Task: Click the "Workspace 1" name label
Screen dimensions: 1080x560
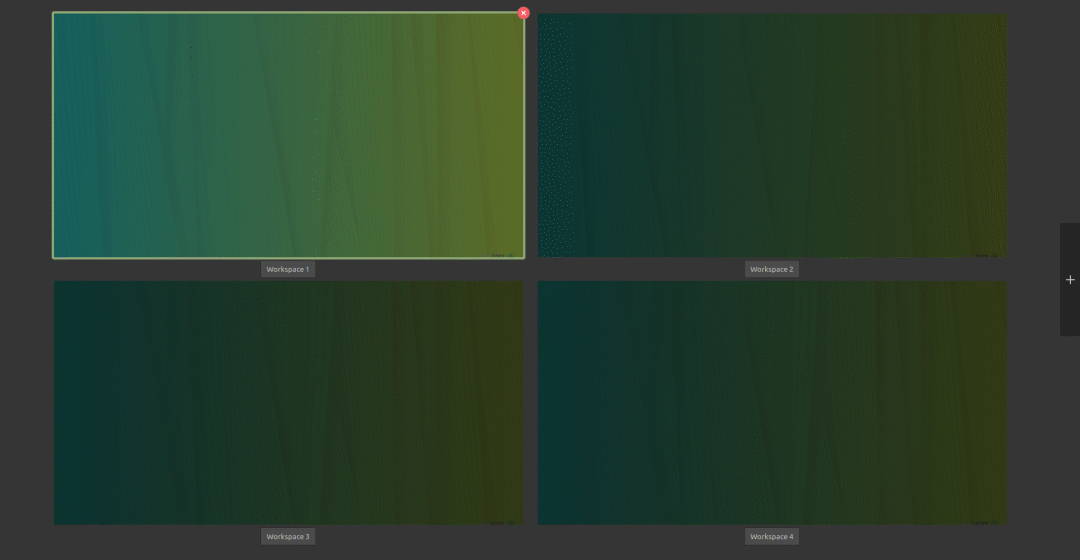Action: click(288, 269)
